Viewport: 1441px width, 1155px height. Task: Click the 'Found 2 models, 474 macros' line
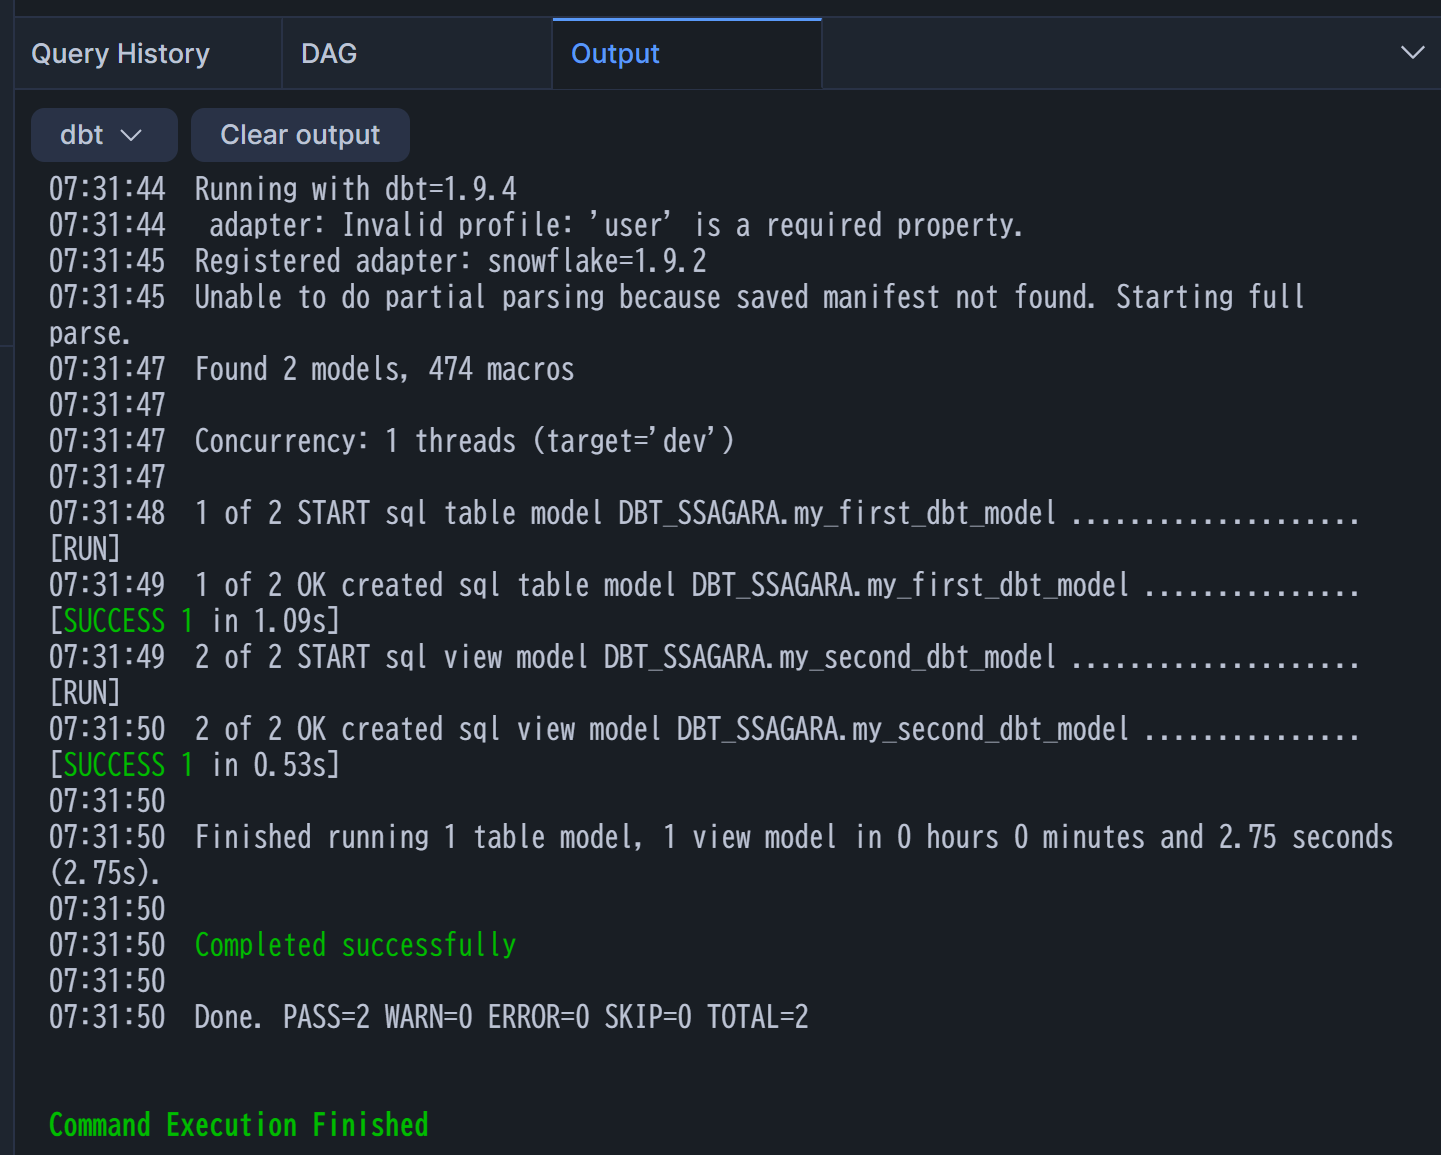(x=384, y=369)
